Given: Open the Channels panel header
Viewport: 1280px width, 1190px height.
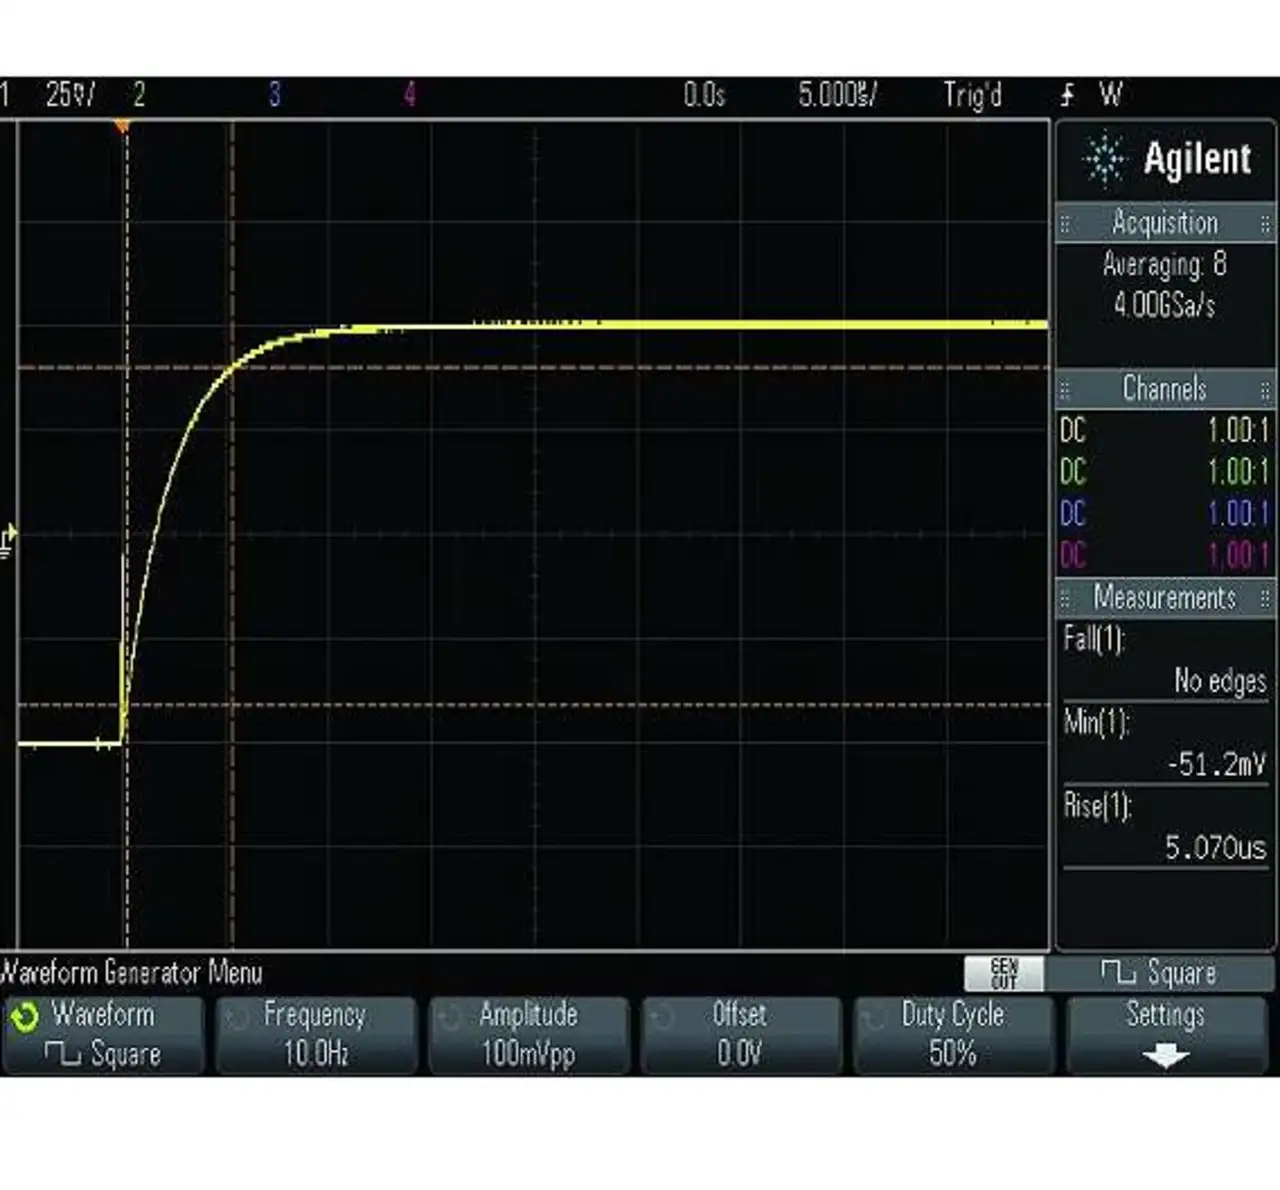Looking at the screenshot, I should coord(1165,389).
